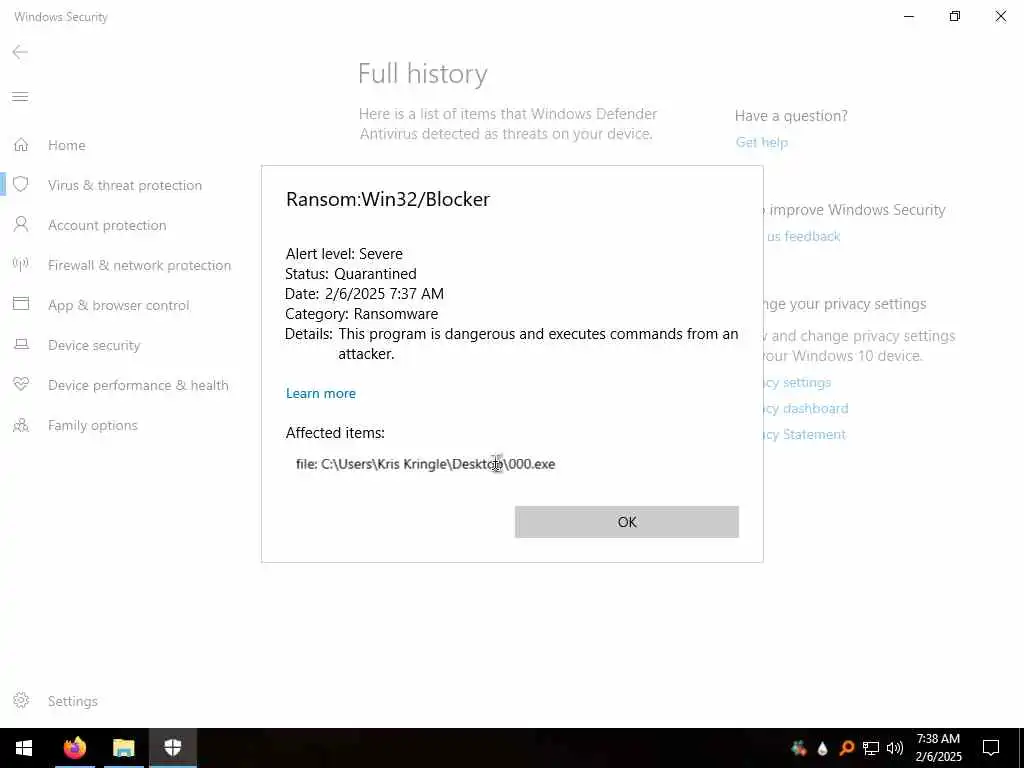Screen dimensions: 1024x768
Task: Open Firefox from the taskbar
Action: pos(74,748)
